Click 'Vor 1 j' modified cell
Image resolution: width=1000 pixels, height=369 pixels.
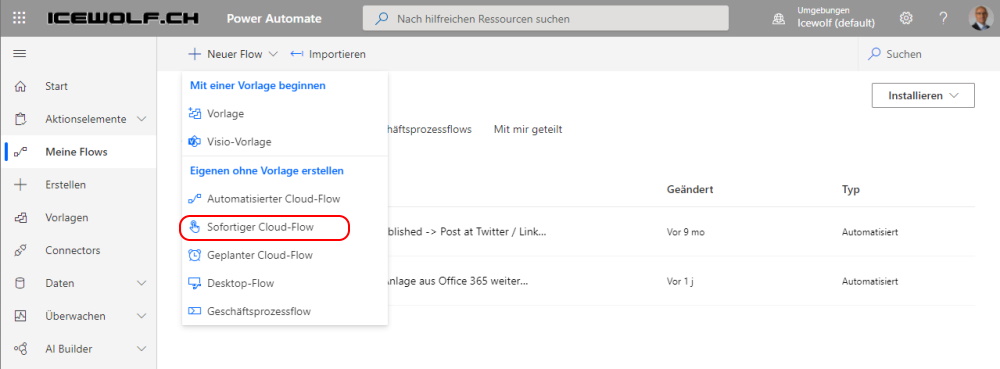pyautogui.click(x=680, y=281)
